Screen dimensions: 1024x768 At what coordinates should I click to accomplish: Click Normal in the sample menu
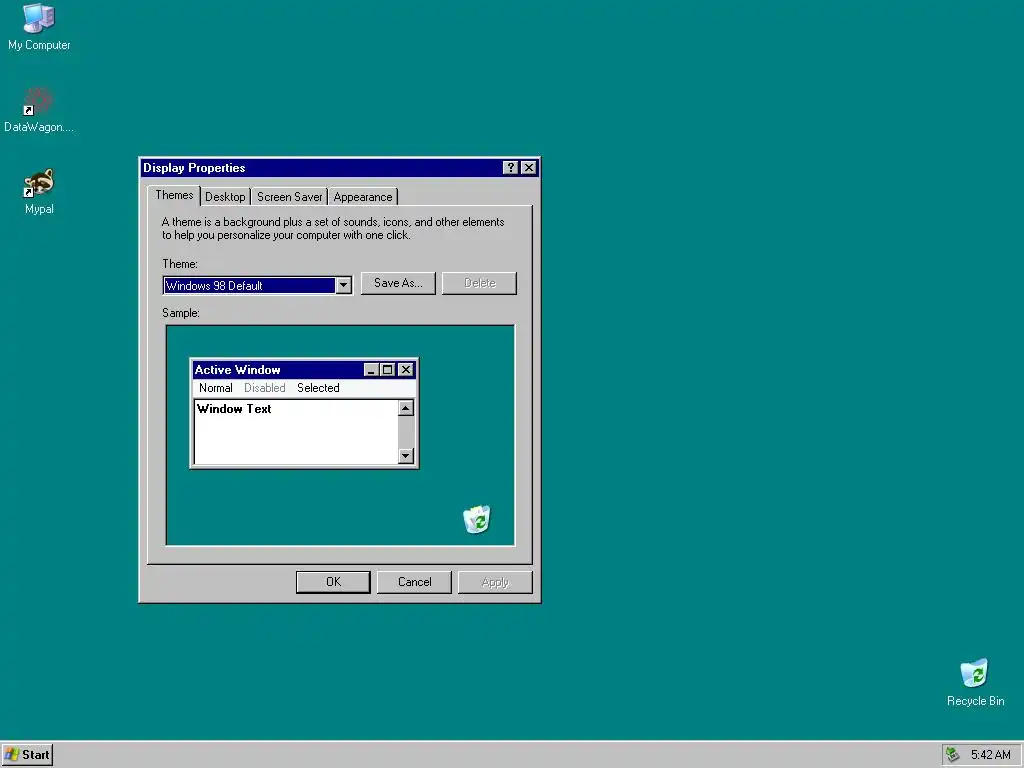tap(216, 388)
